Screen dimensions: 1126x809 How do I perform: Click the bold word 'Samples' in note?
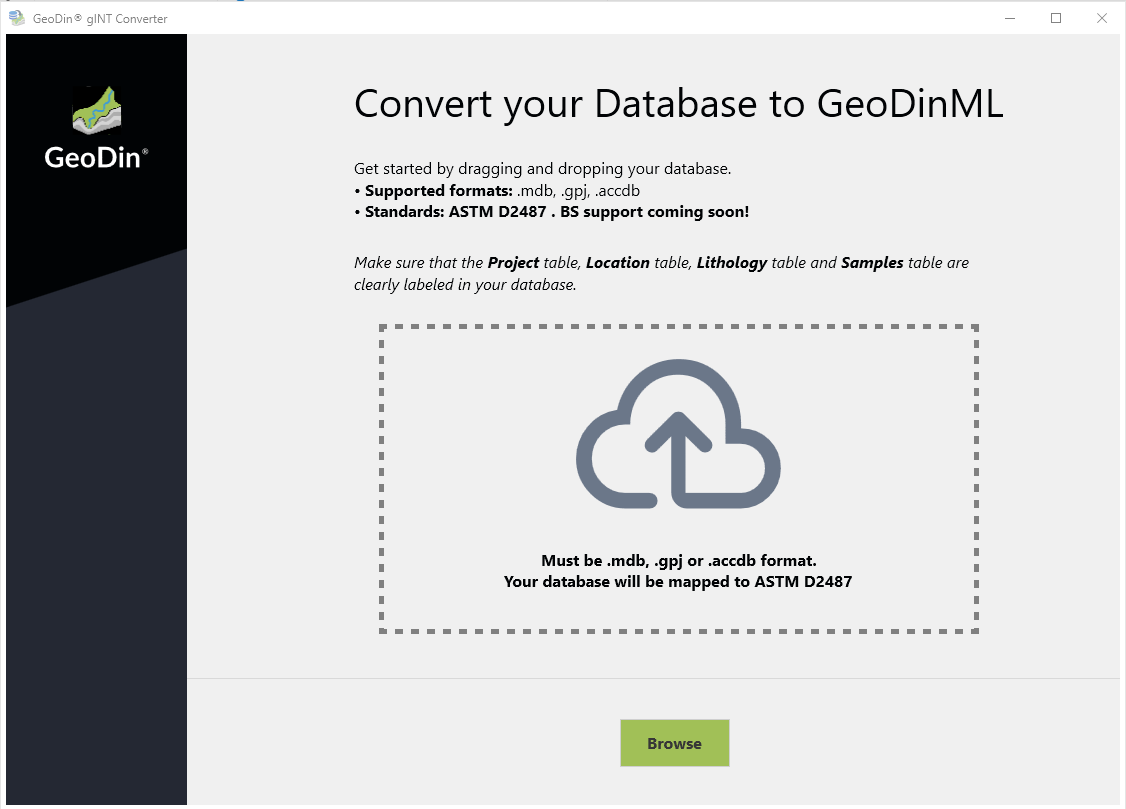coord(872,263)
